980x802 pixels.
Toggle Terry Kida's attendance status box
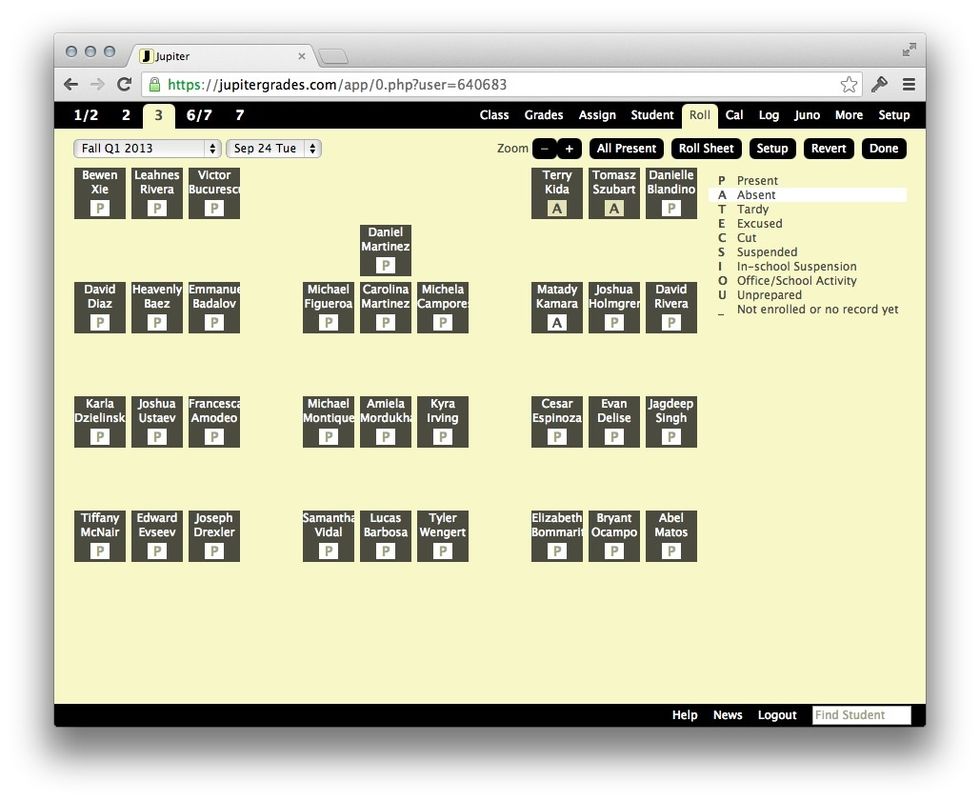click(x=557, y=208)
